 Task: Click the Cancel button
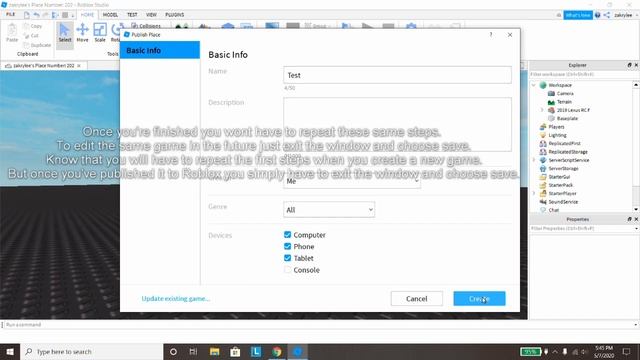tap(416, 298)
